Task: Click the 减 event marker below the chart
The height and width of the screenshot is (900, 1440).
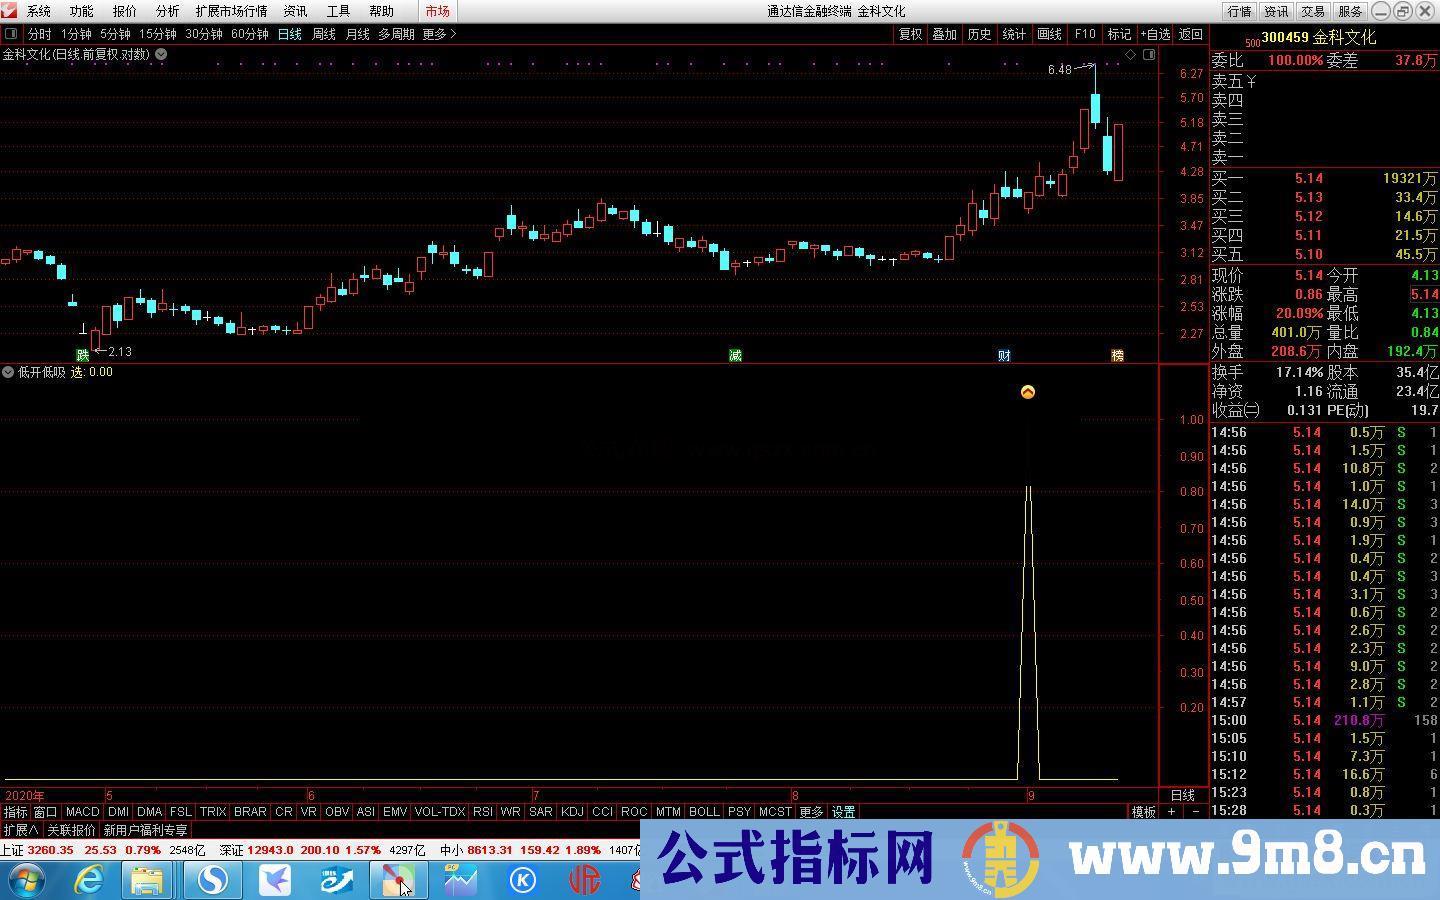Action: [x=735, y=355]
